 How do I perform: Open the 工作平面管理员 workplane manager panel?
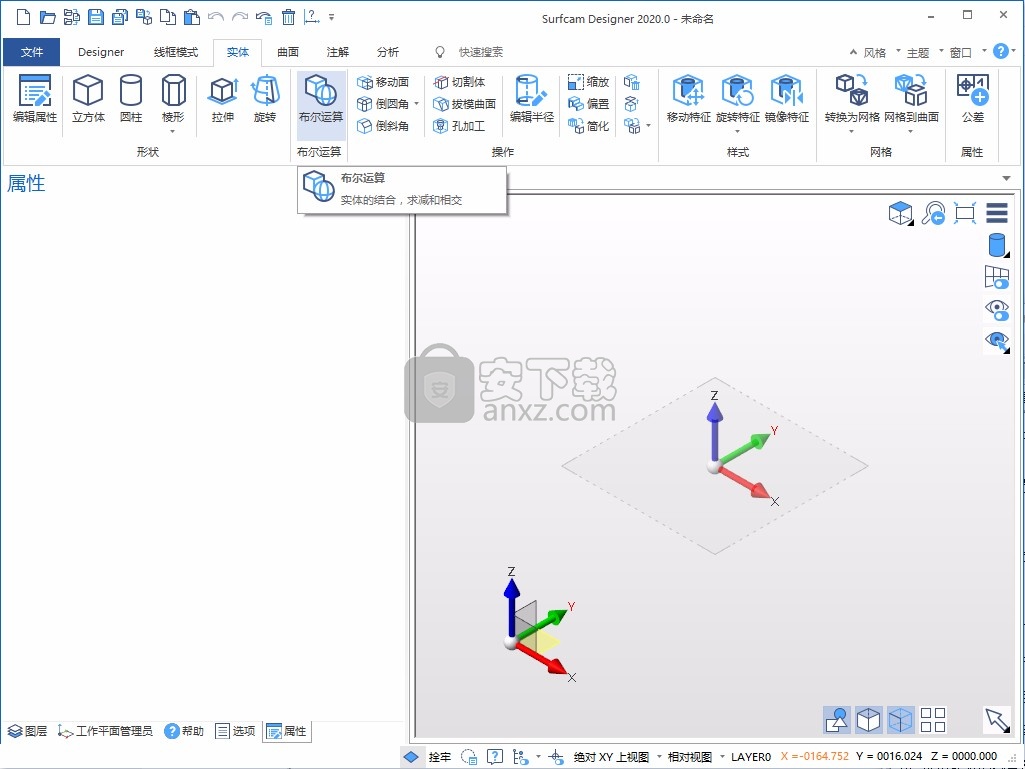coord(105,731)
